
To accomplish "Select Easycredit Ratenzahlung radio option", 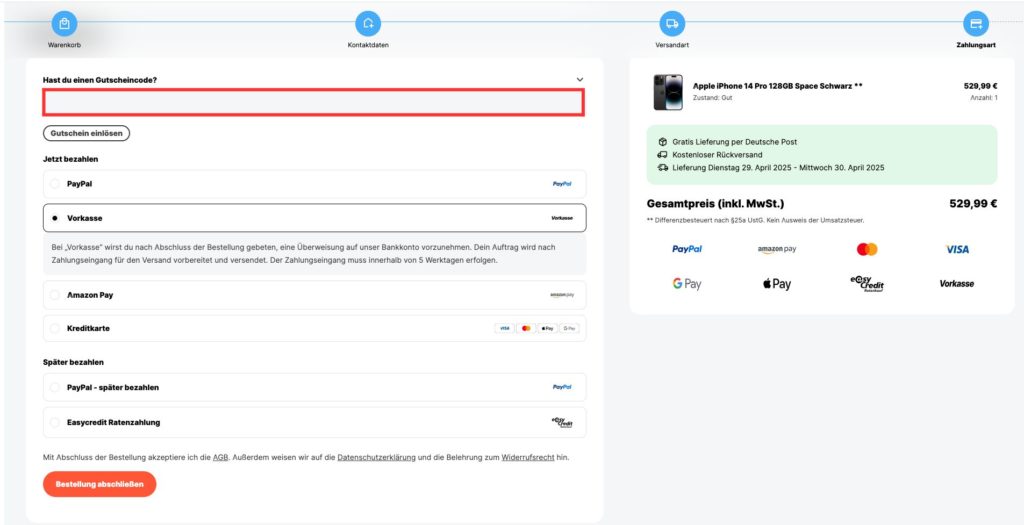I will (x=55, y=422).
